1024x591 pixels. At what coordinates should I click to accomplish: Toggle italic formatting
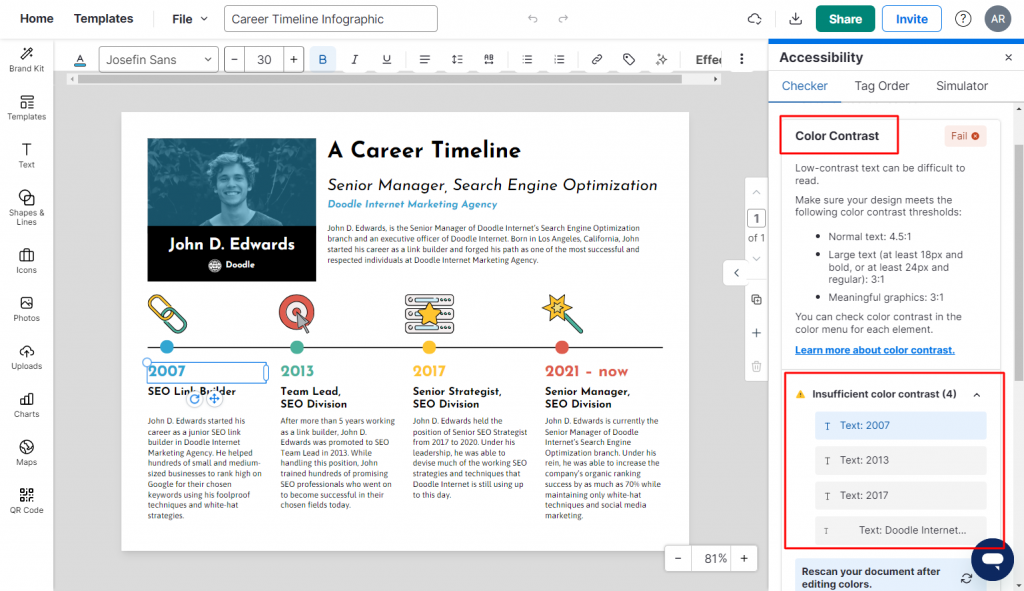(x=355, y=59)
